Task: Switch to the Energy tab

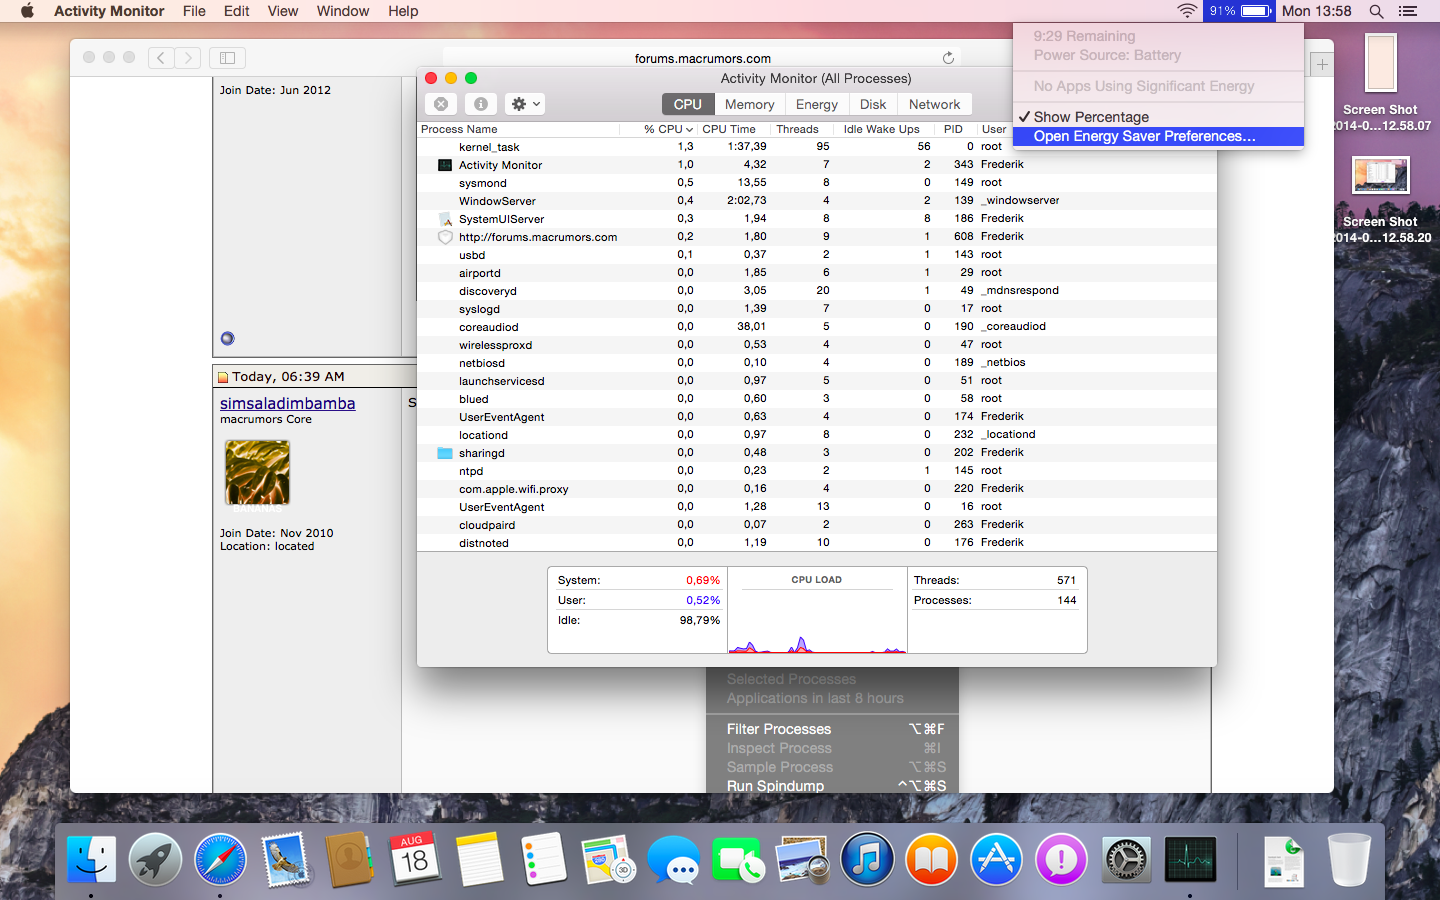Action: point(817,104)
